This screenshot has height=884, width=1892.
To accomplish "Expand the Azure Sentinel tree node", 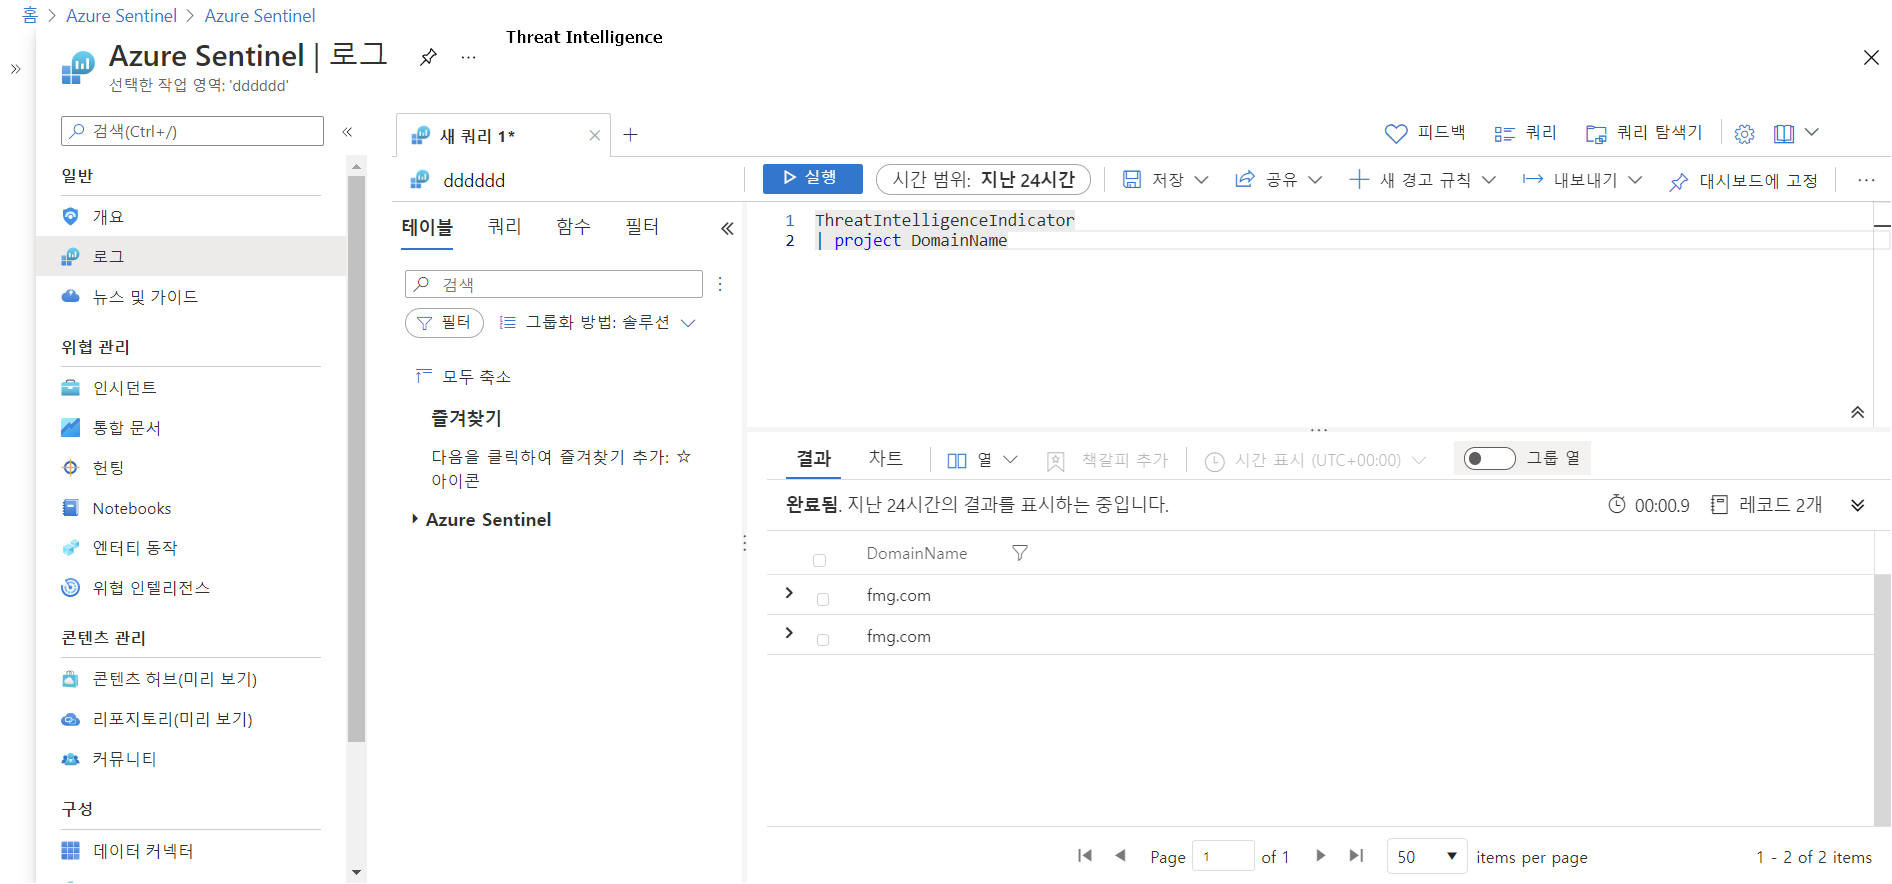I will click(414, 519).
